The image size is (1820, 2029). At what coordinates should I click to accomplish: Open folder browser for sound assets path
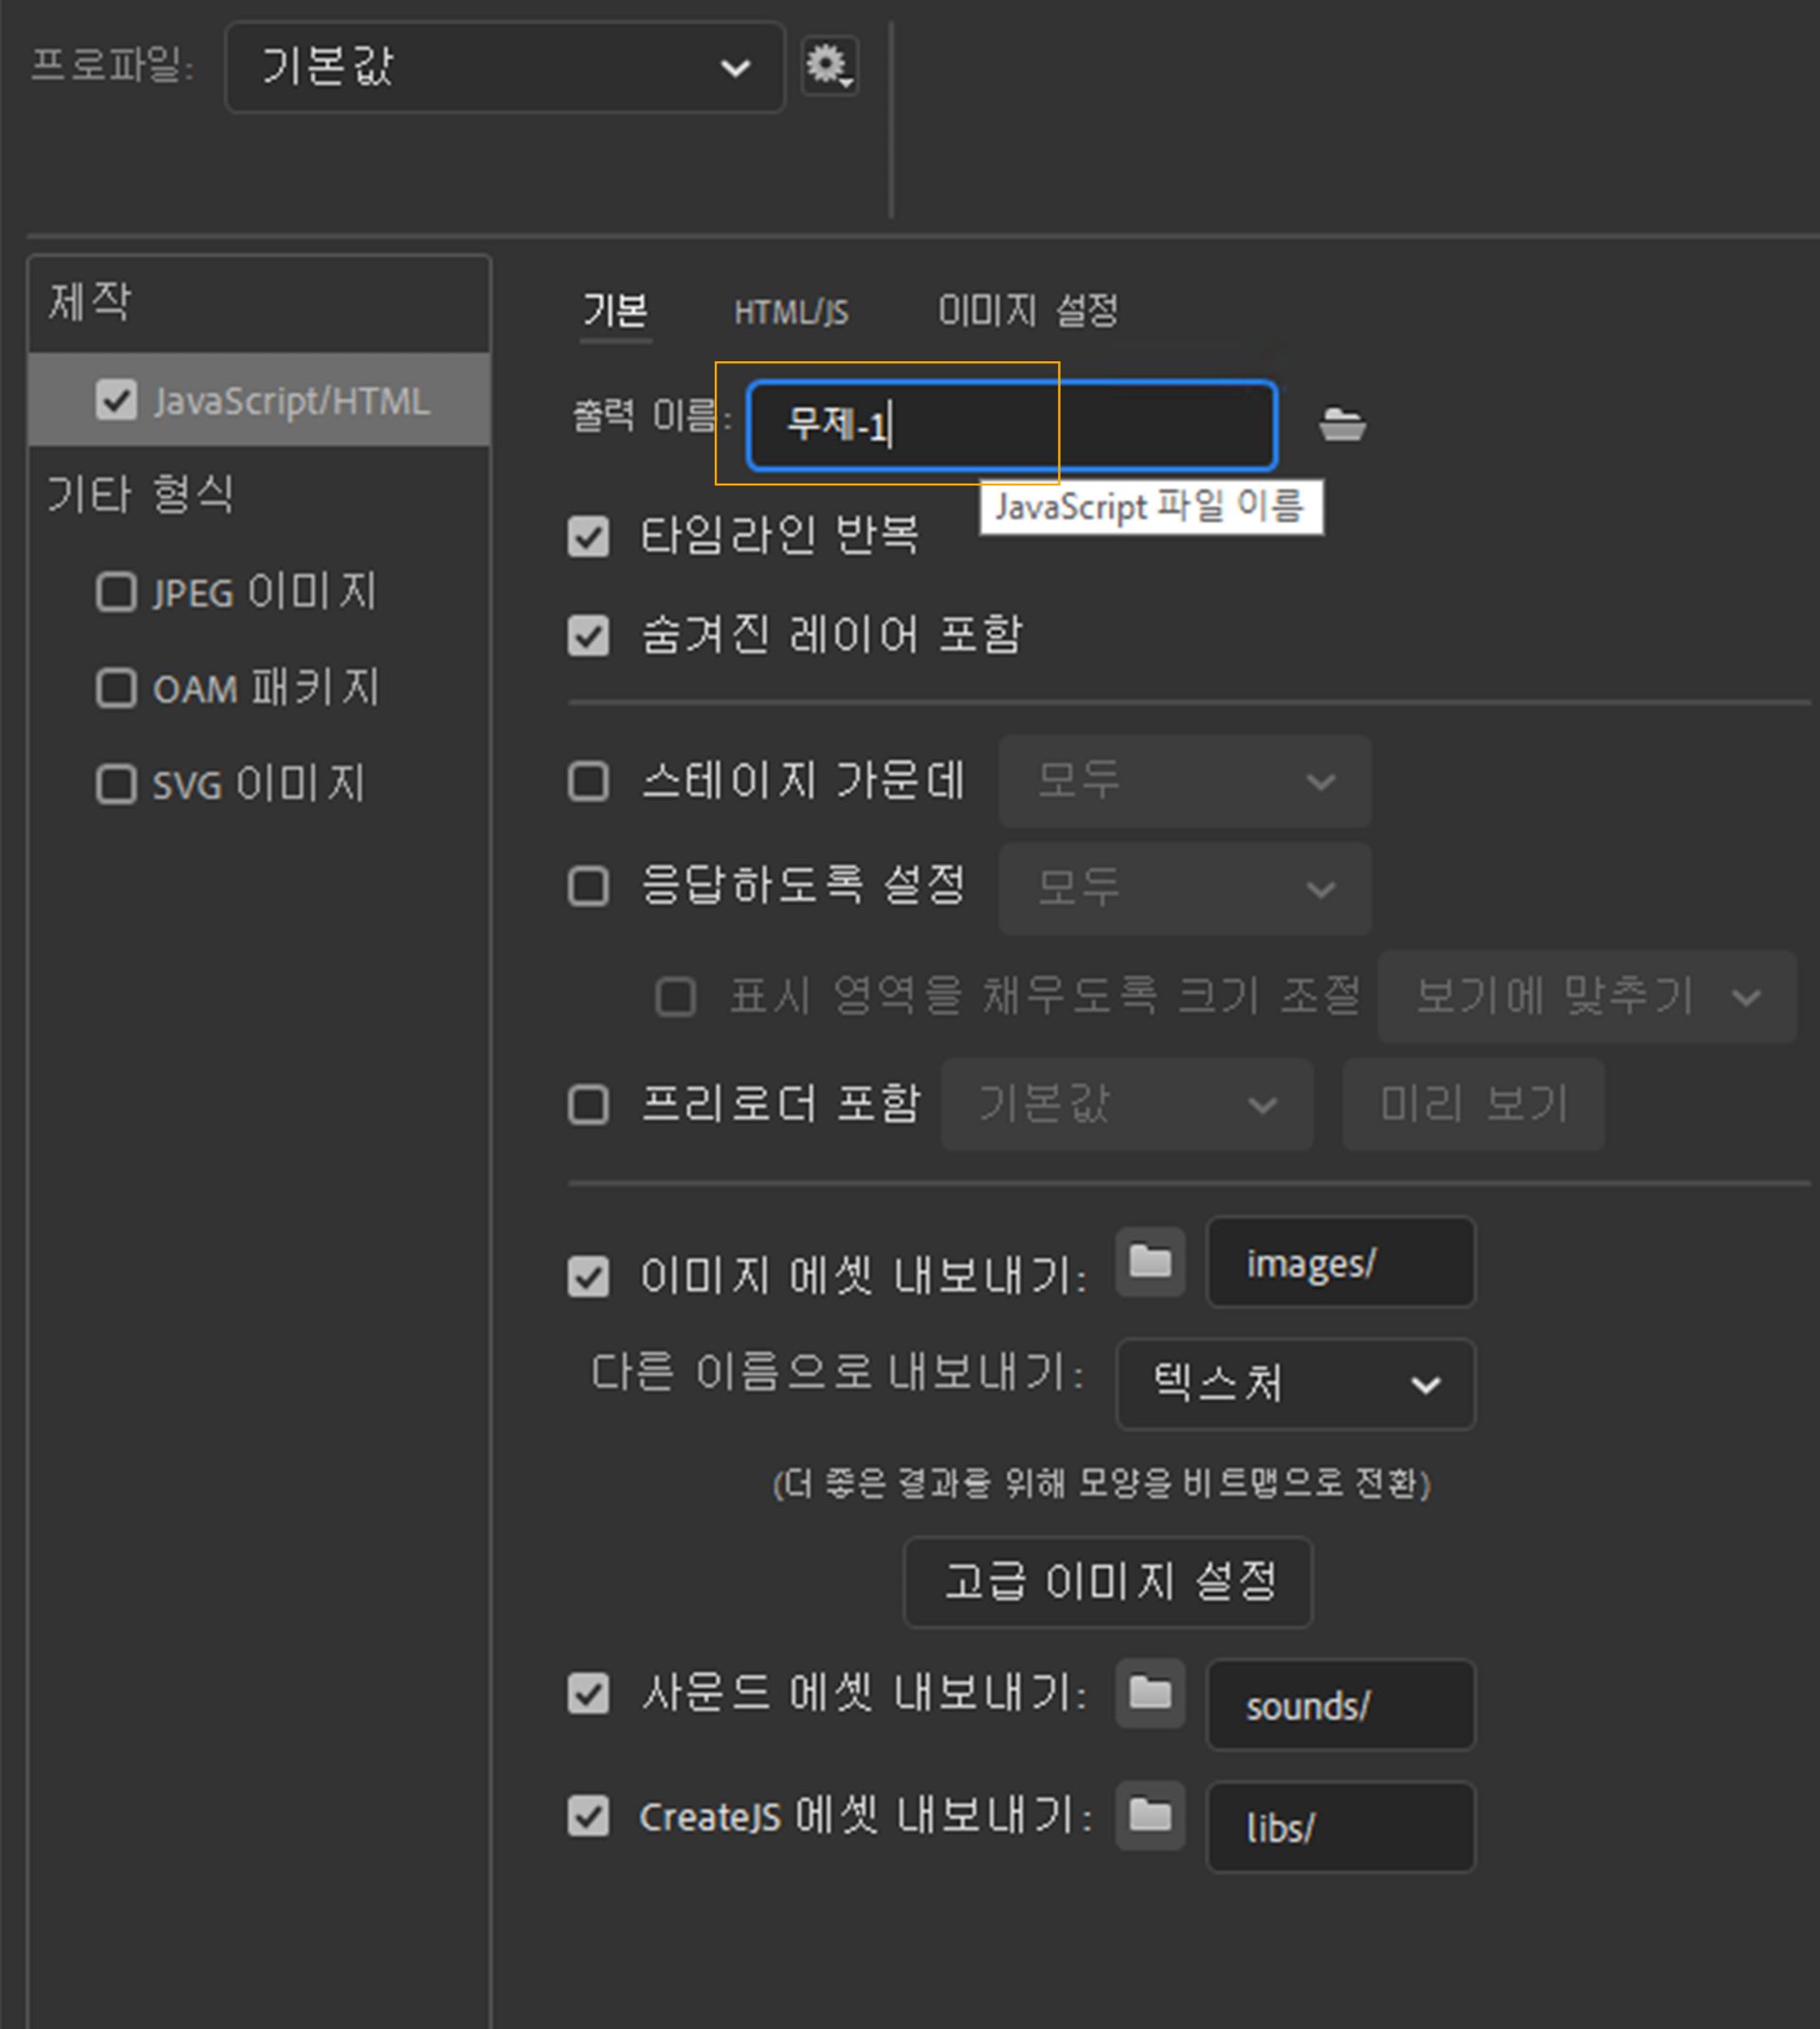1148,1694
